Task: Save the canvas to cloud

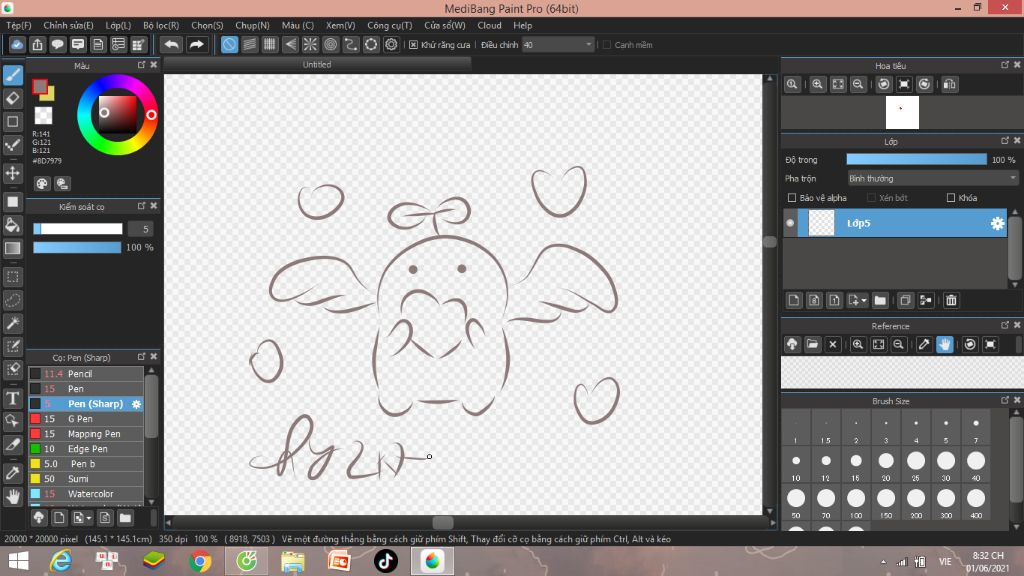Action: pos(17,44)
